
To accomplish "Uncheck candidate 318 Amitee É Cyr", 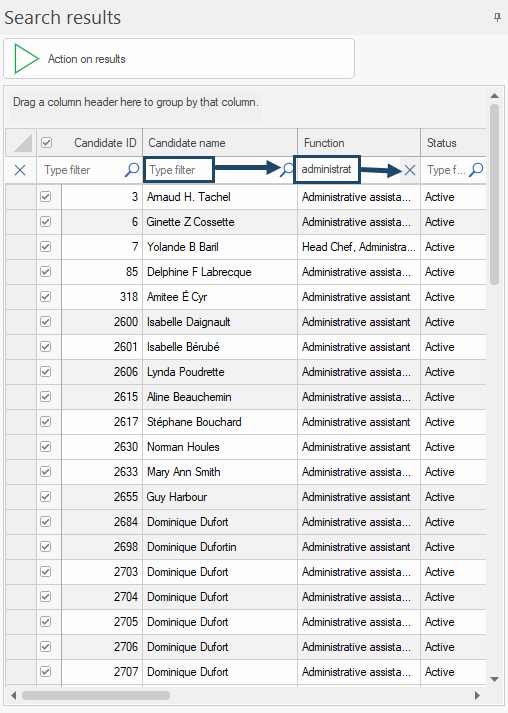I will (x=45, y=297).
